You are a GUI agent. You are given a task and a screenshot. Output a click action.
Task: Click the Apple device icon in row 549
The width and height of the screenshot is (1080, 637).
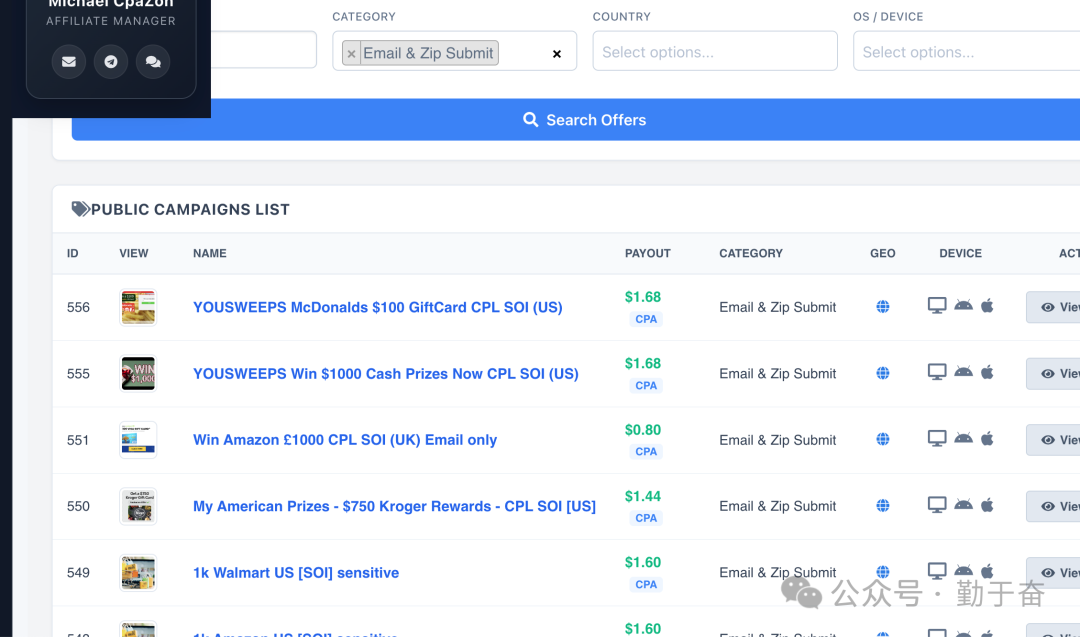tap(987, 570)
